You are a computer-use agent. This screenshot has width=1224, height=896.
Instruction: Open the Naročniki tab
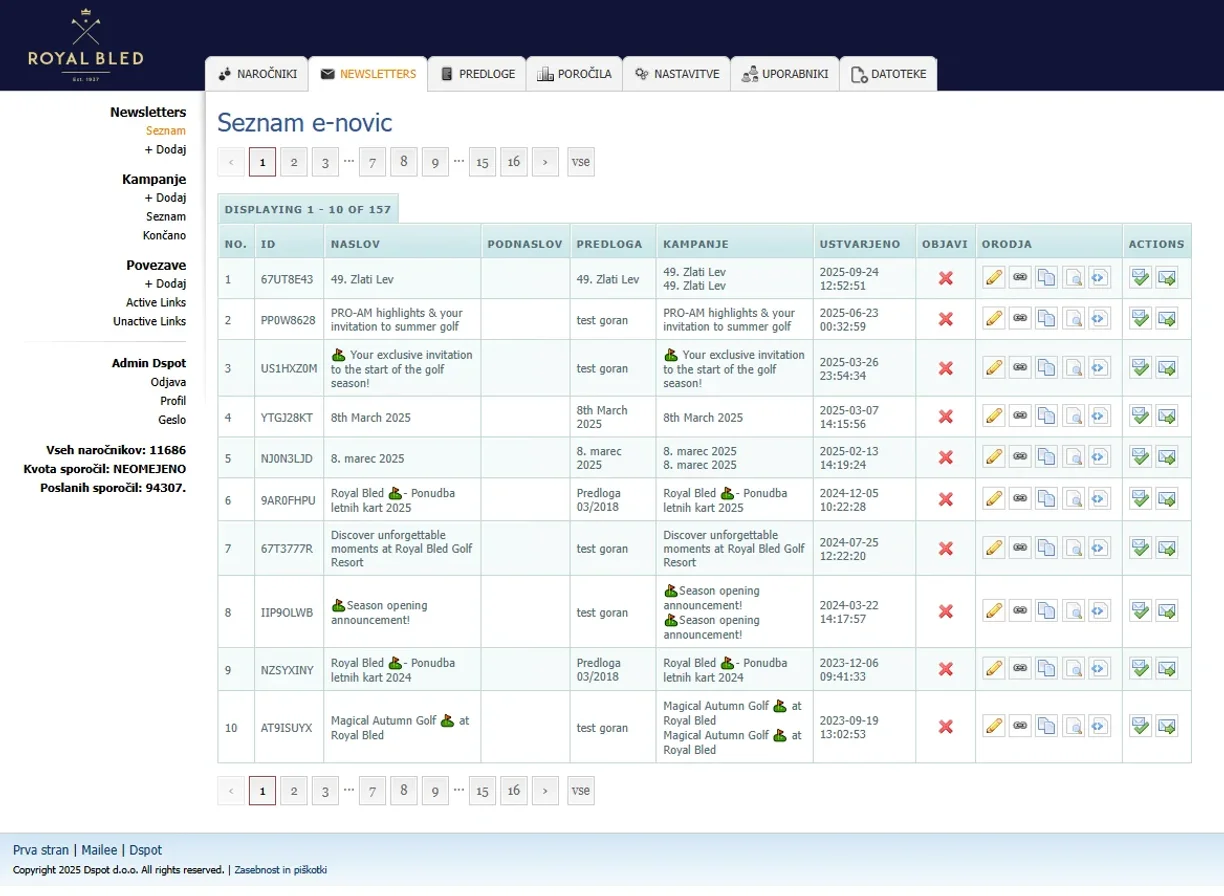tap(257, 74)
